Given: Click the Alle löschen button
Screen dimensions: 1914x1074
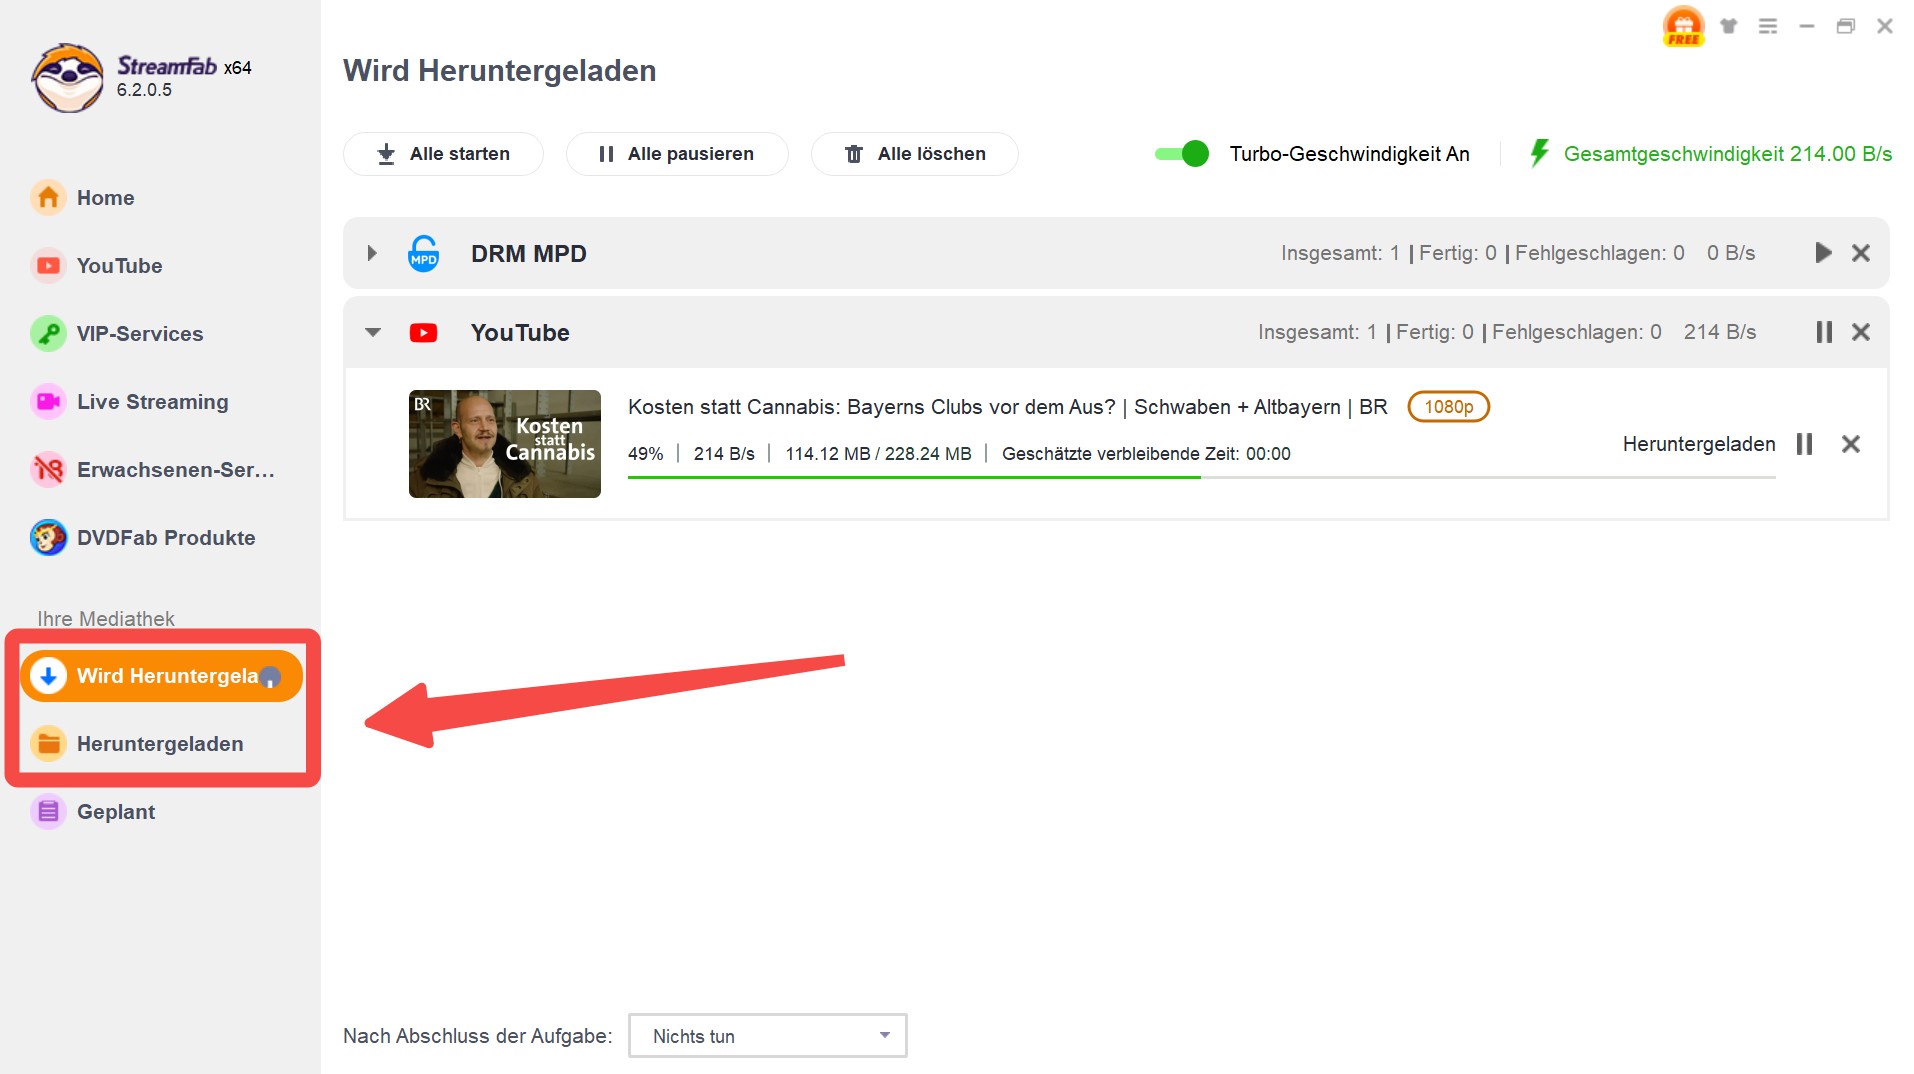Looking at the screenshot, I should 915,154.
